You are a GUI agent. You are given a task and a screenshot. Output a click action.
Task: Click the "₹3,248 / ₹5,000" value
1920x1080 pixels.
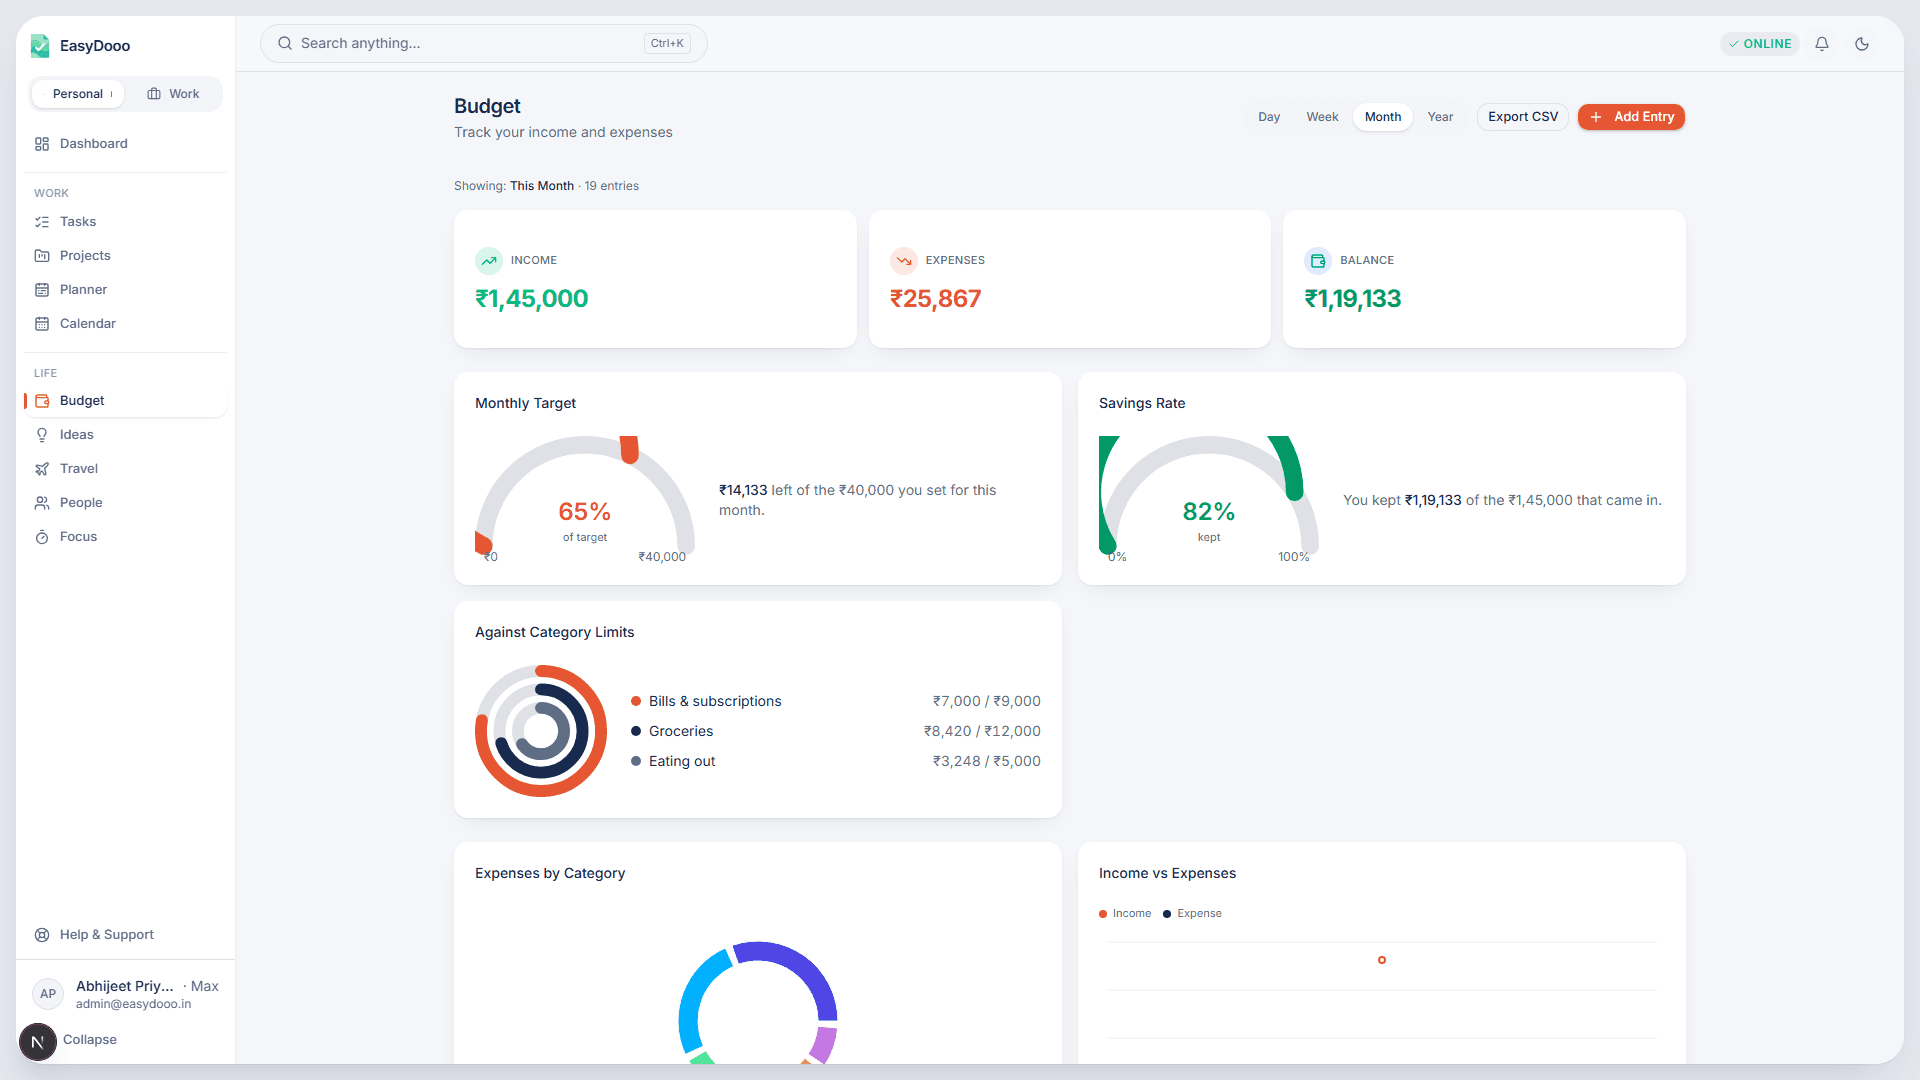tap(987, 761)
